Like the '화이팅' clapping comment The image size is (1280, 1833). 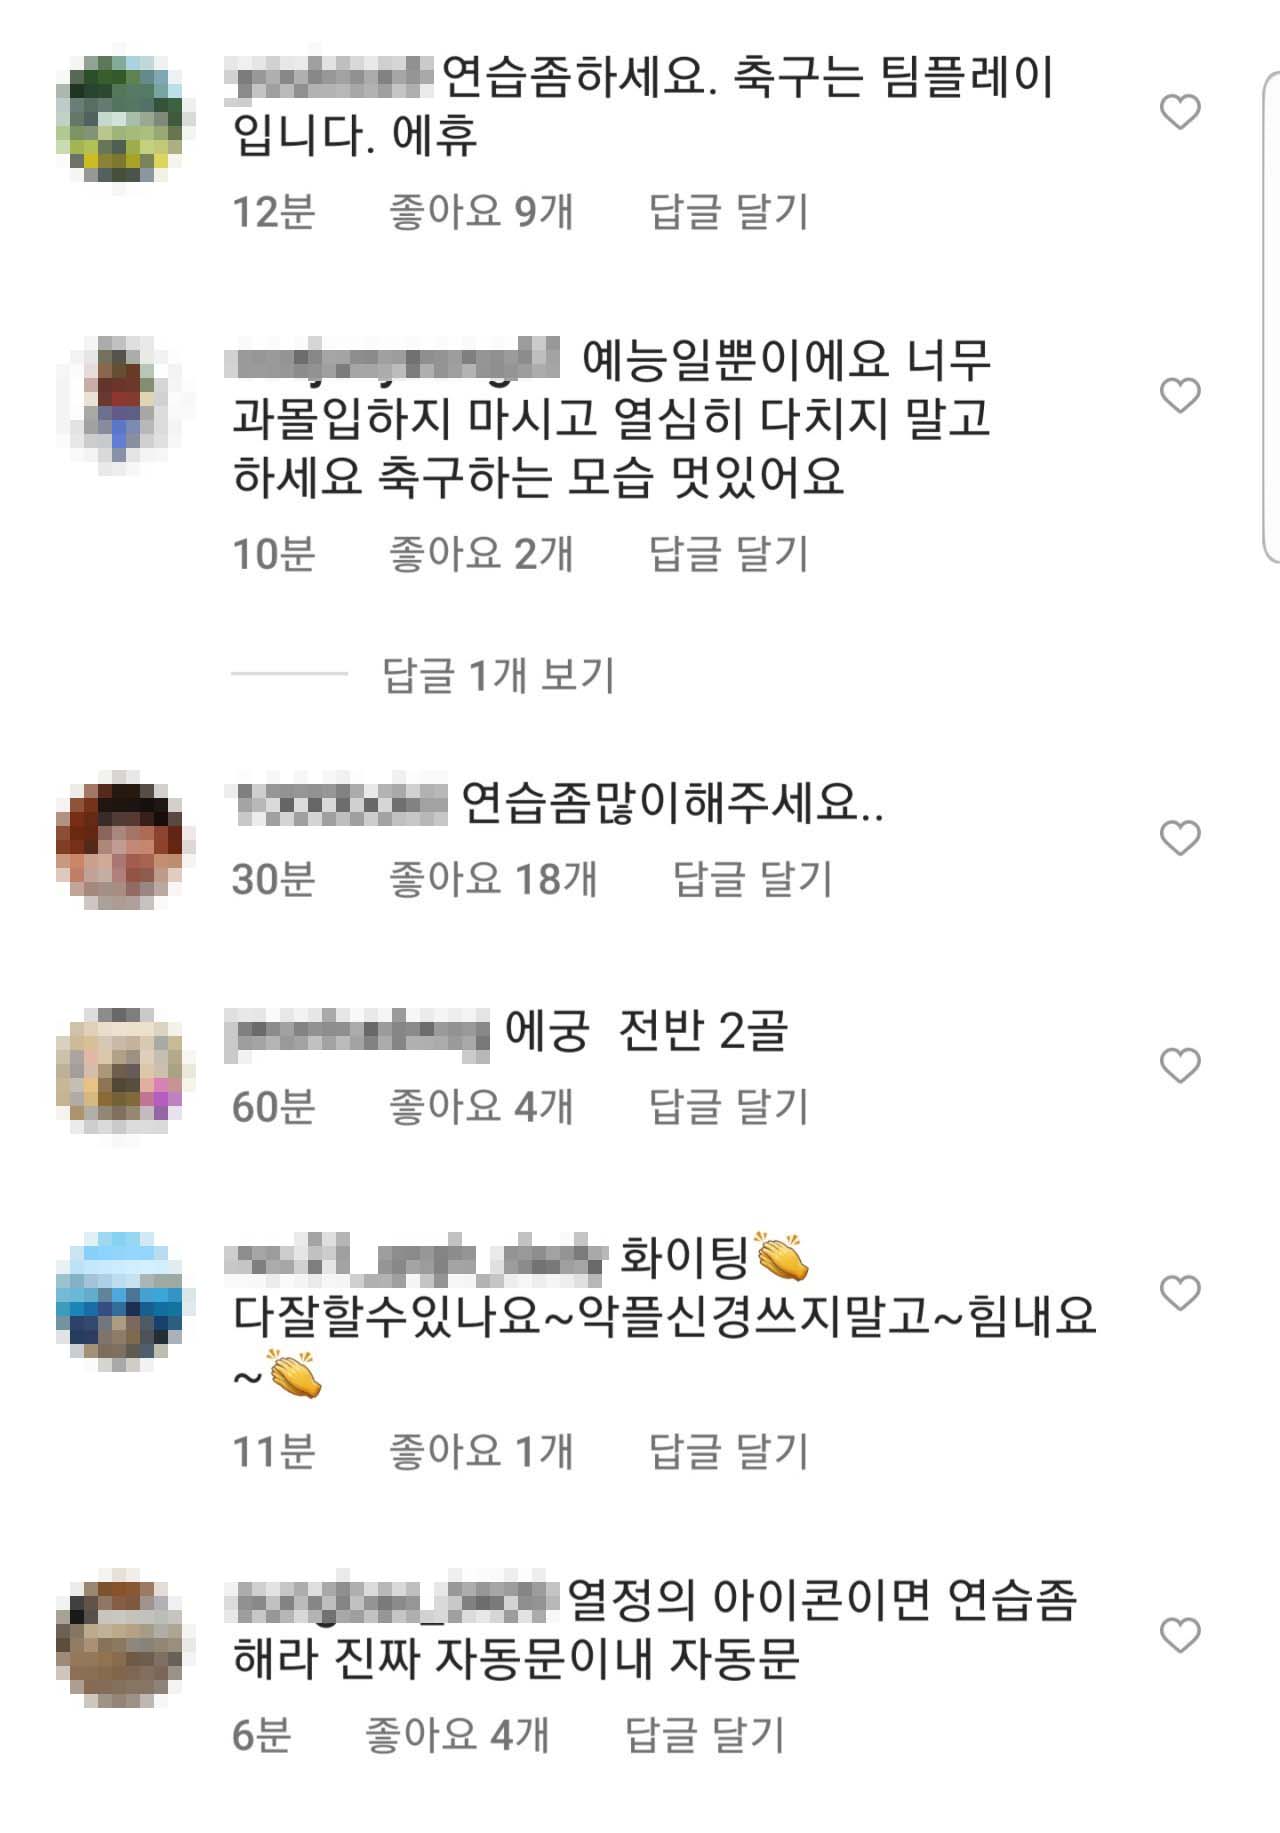pos(1180,1293)
